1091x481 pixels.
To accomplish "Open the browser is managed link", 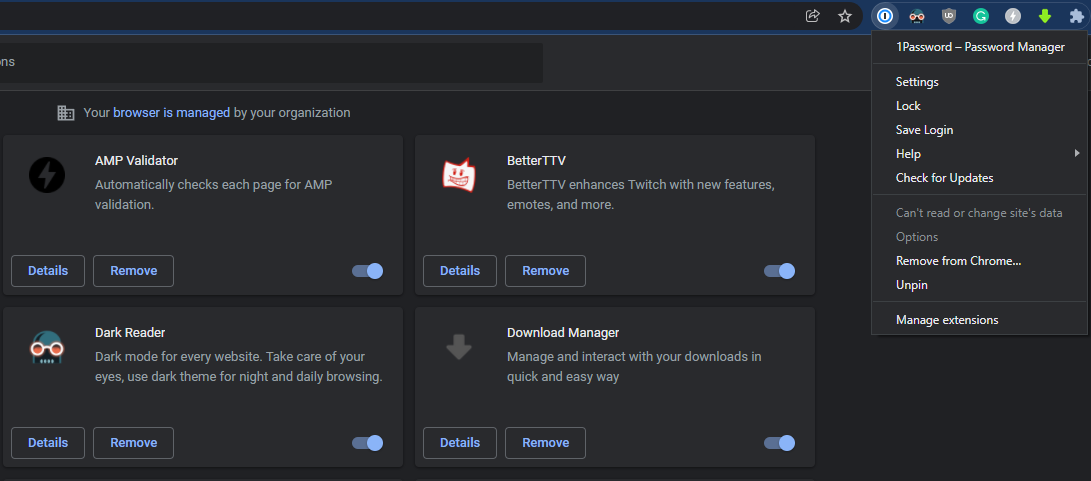I will [x=171, y=113].
